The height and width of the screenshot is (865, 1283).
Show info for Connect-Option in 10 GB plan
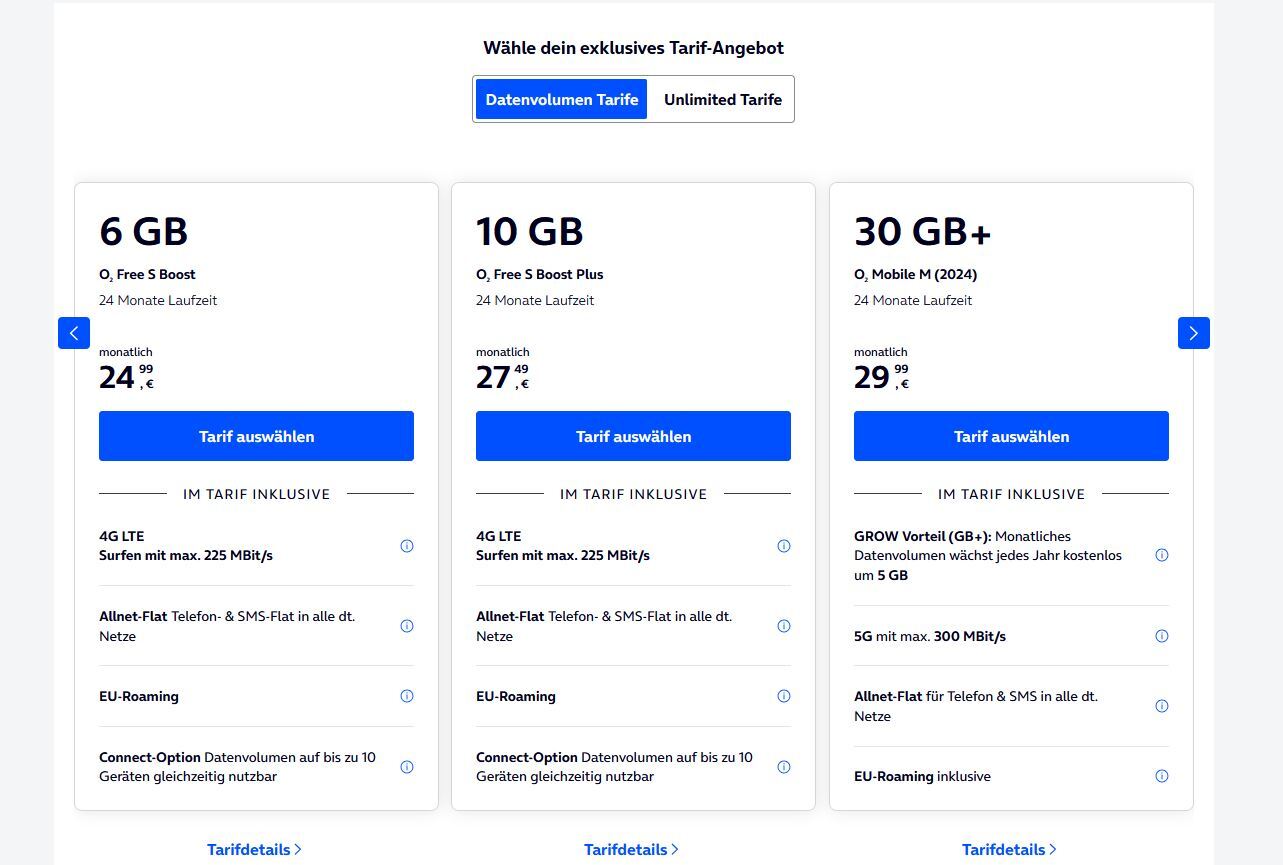click(784, 767)
